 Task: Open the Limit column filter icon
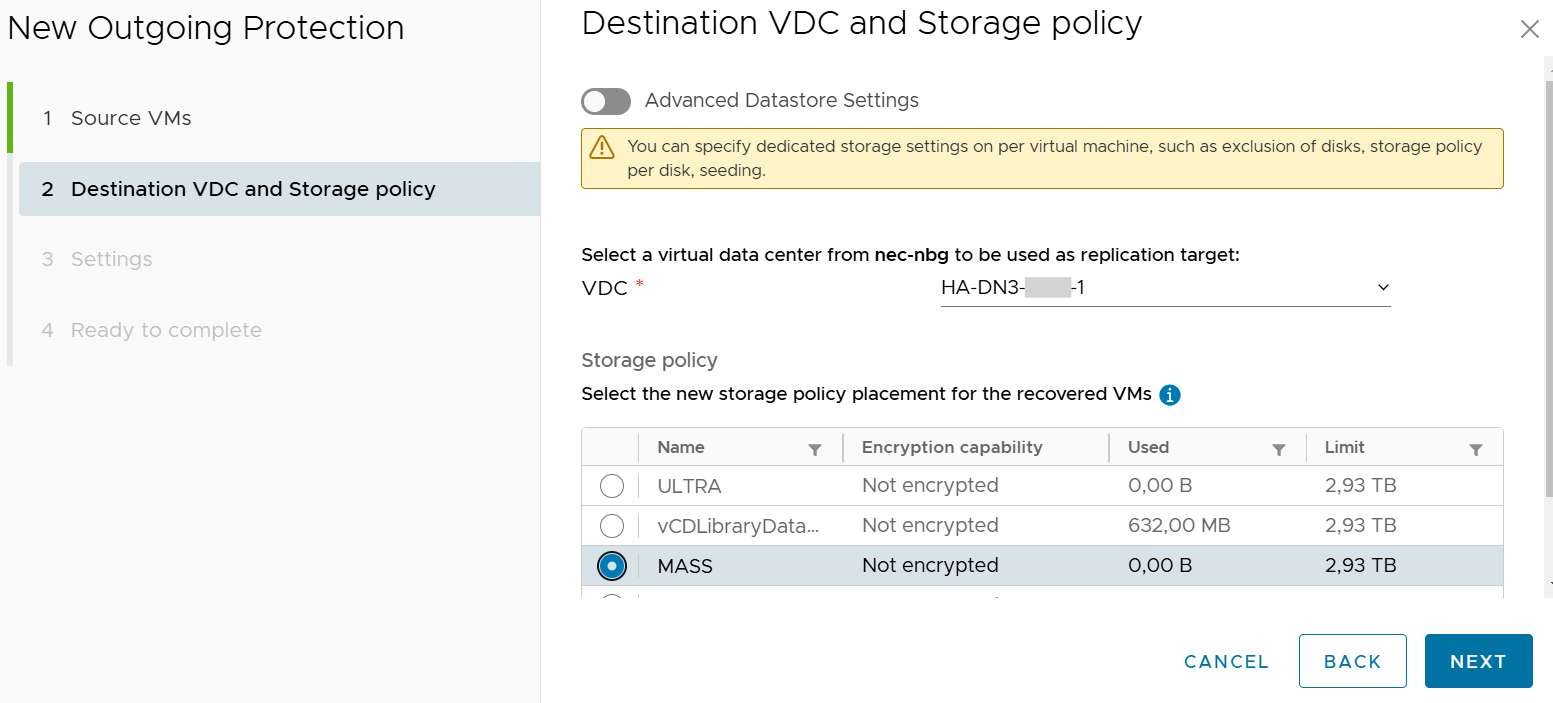coord(1475,450)
